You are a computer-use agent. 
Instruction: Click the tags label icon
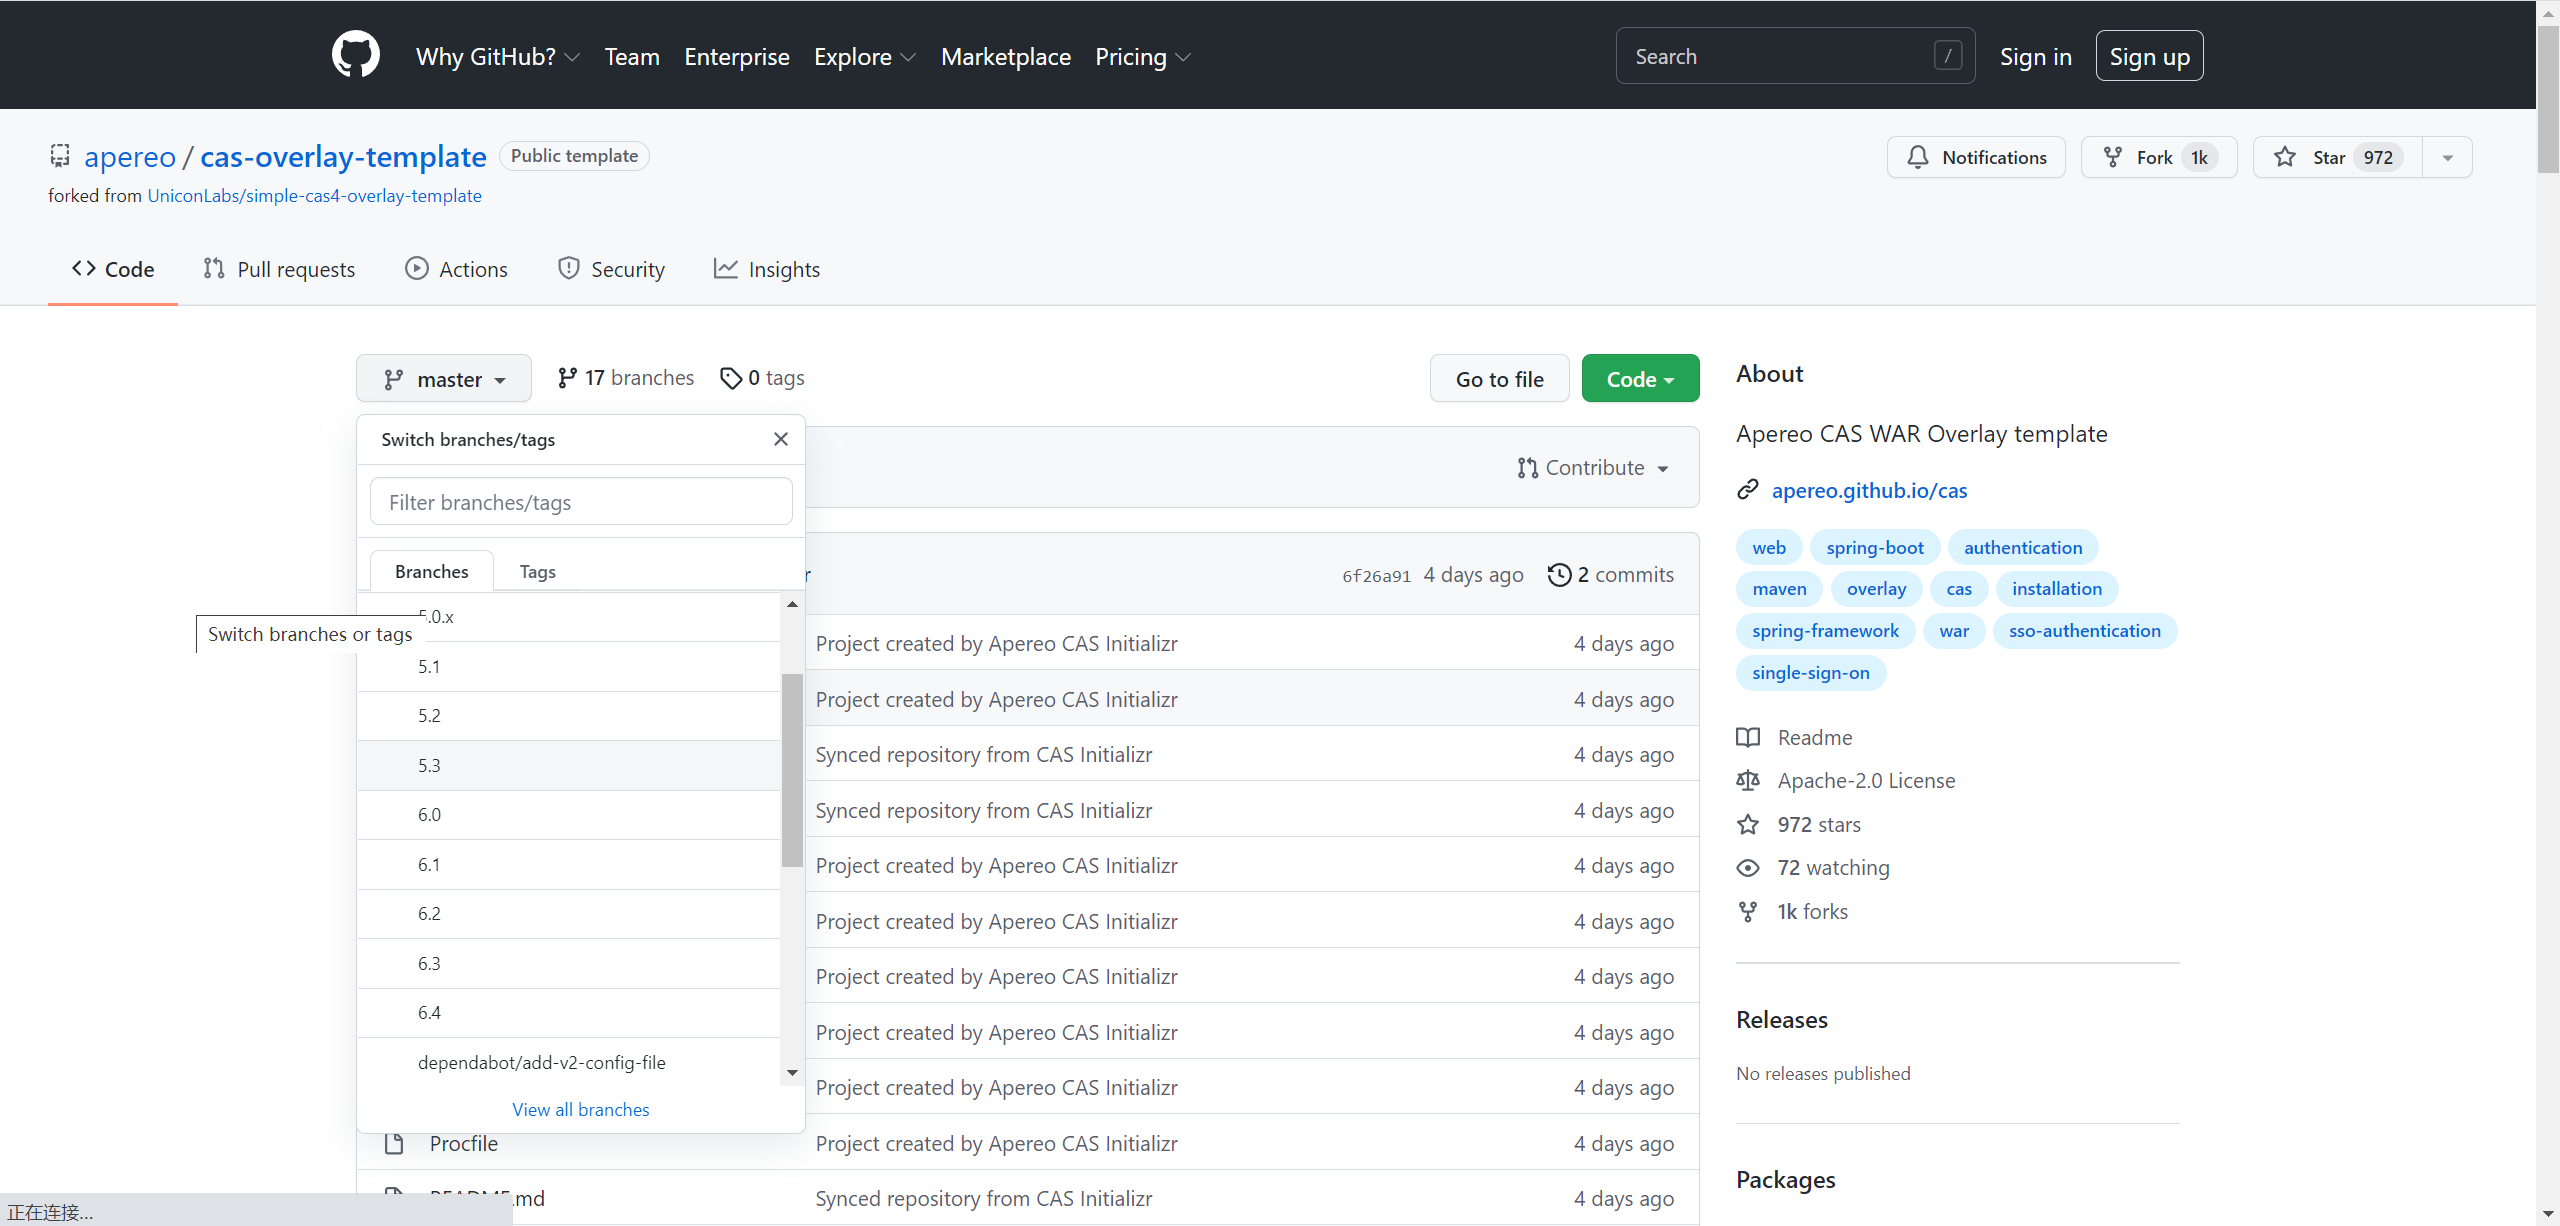[731, 378]
